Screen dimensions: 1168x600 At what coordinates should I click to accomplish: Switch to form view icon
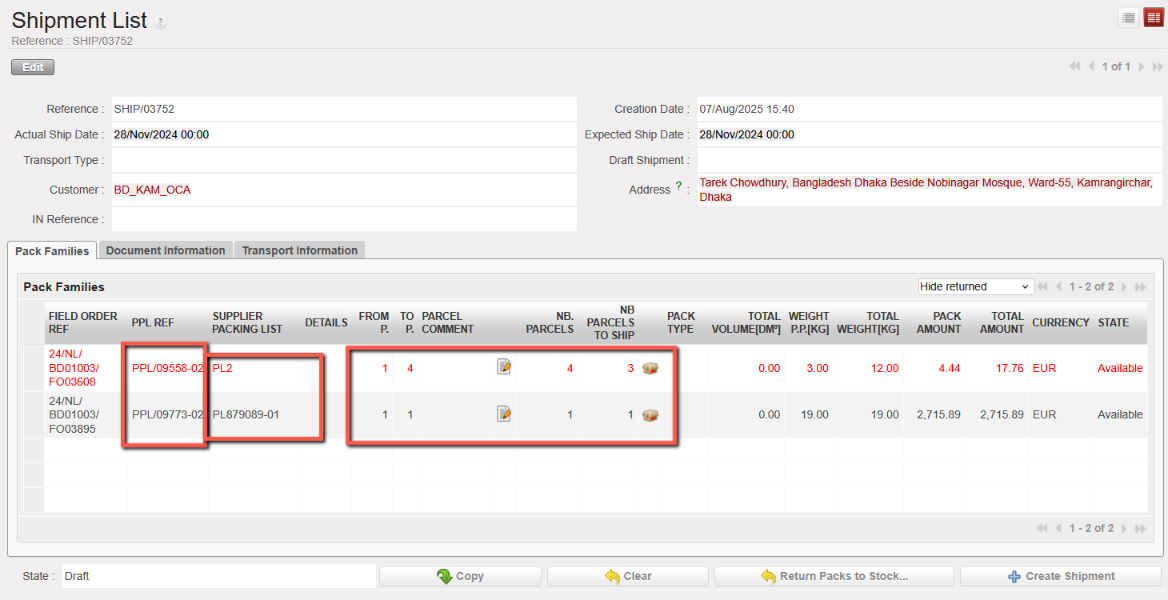tap(1153, 17)
